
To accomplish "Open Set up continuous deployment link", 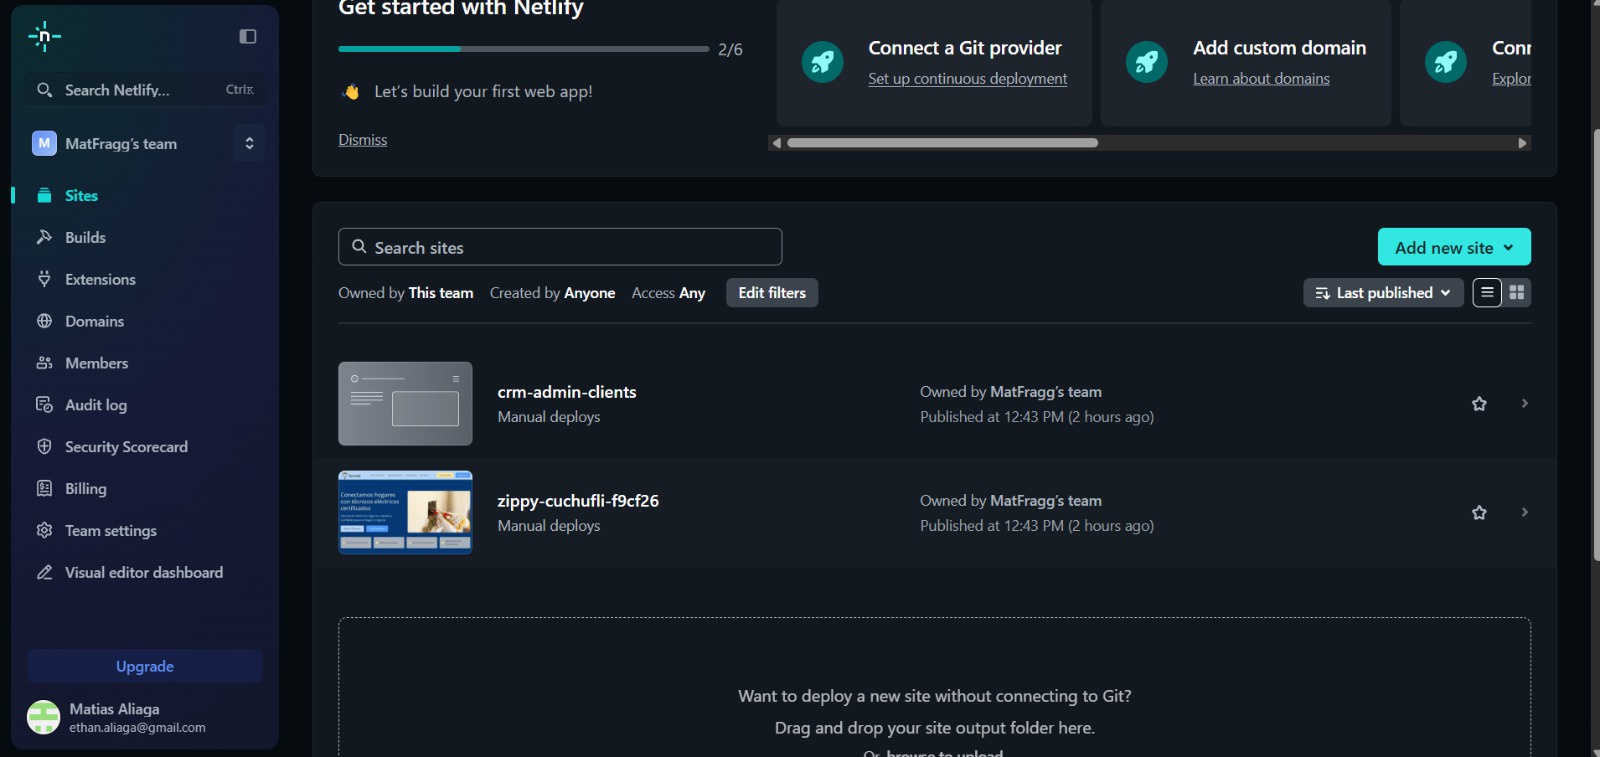I will point(967,79).
